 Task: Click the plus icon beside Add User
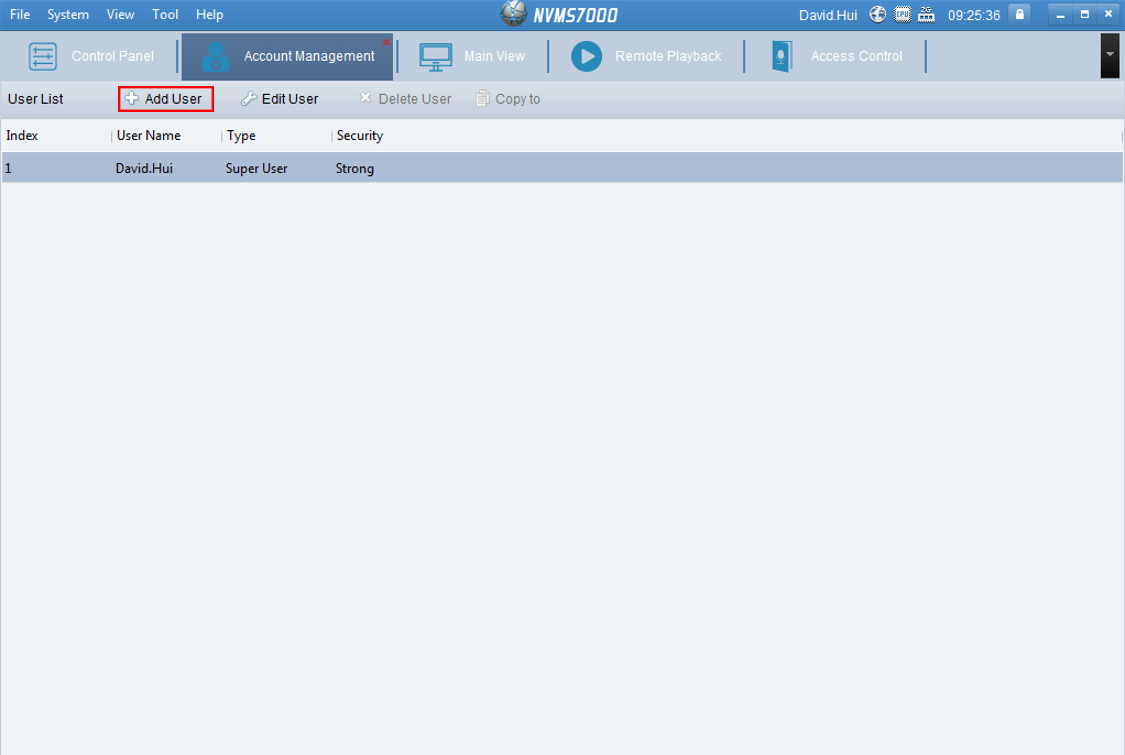point(131,98)
